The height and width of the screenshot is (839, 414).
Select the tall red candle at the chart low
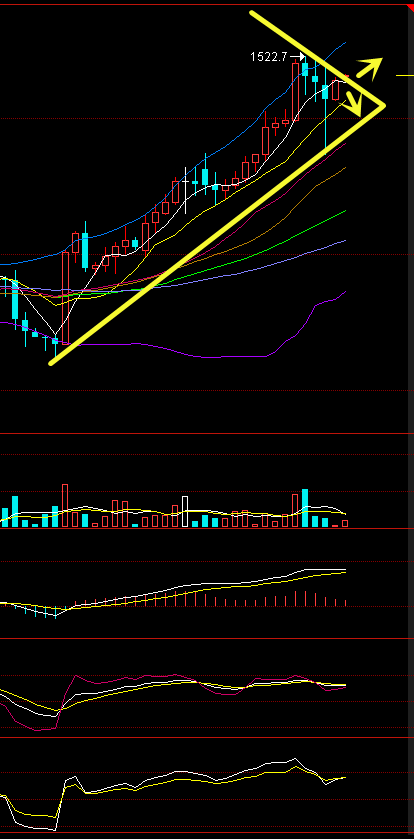coord(65,297)
